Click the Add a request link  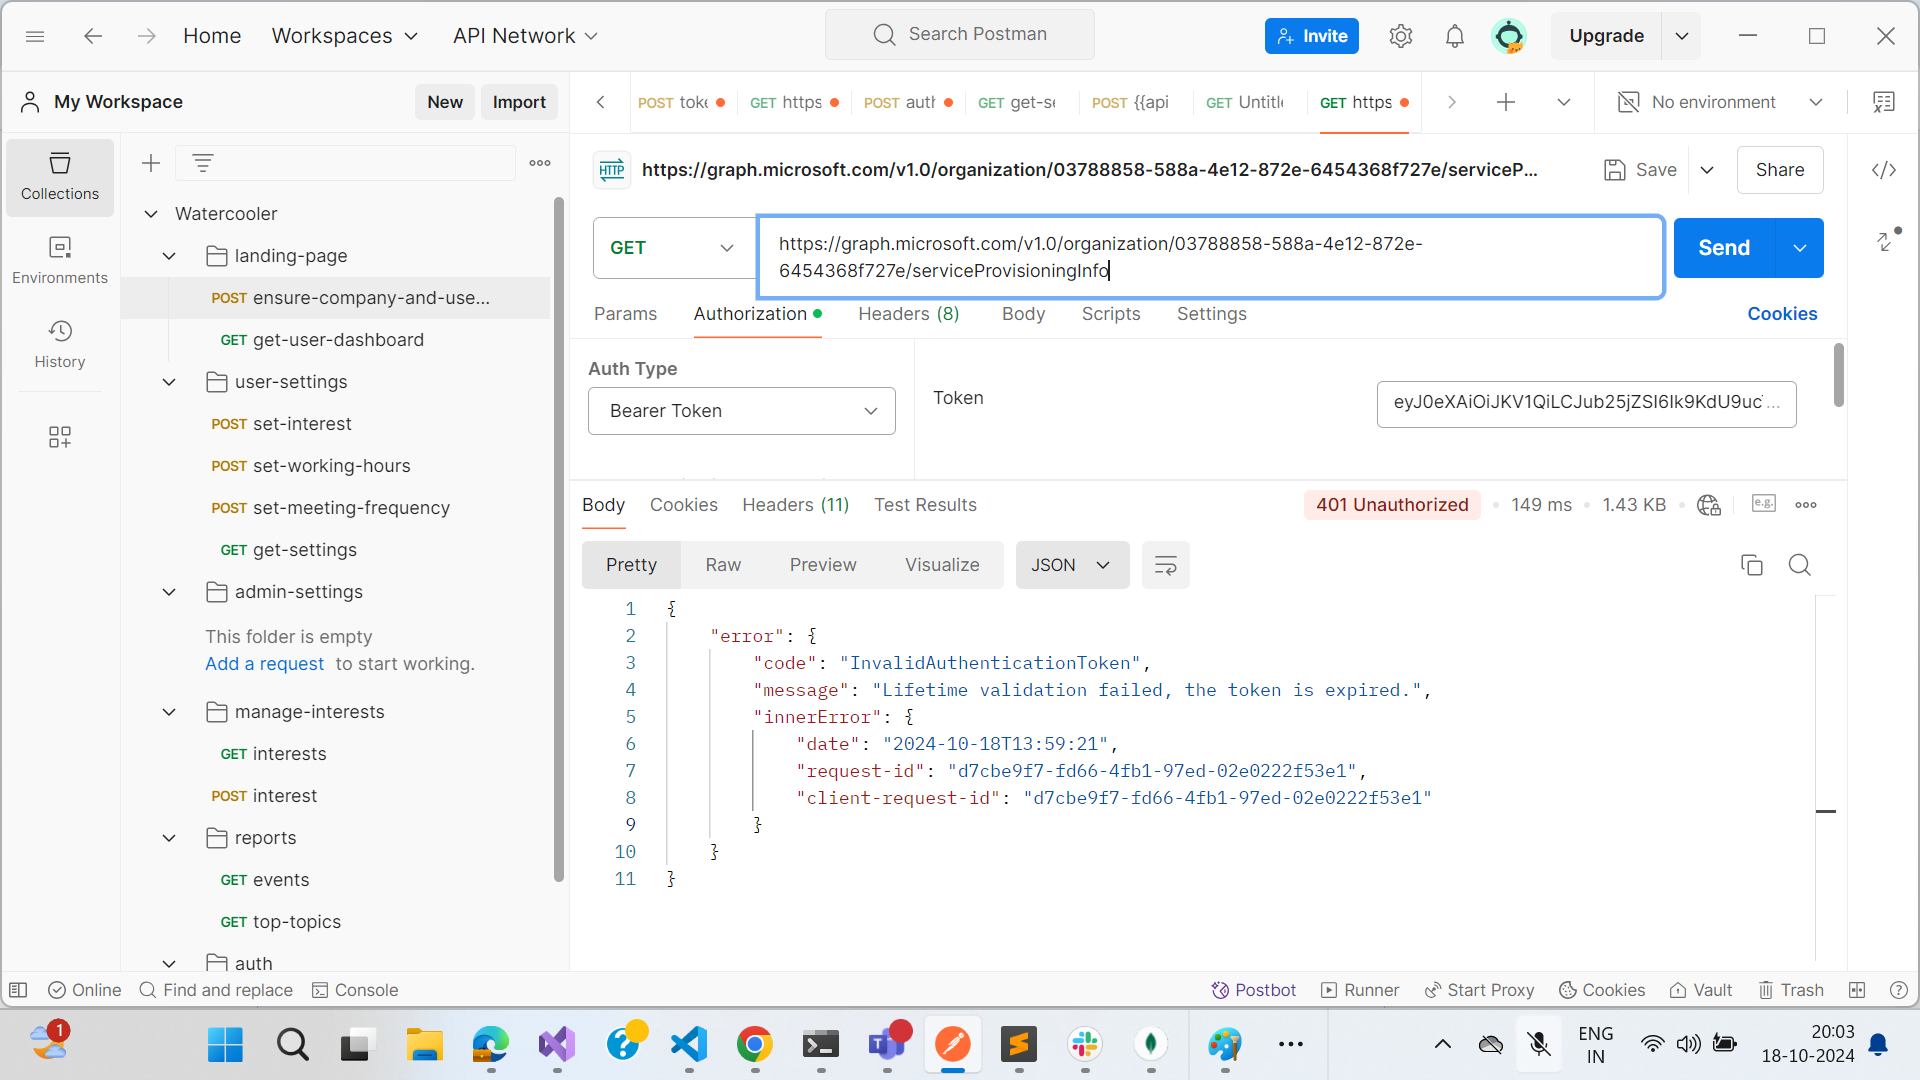click(264, 664)
